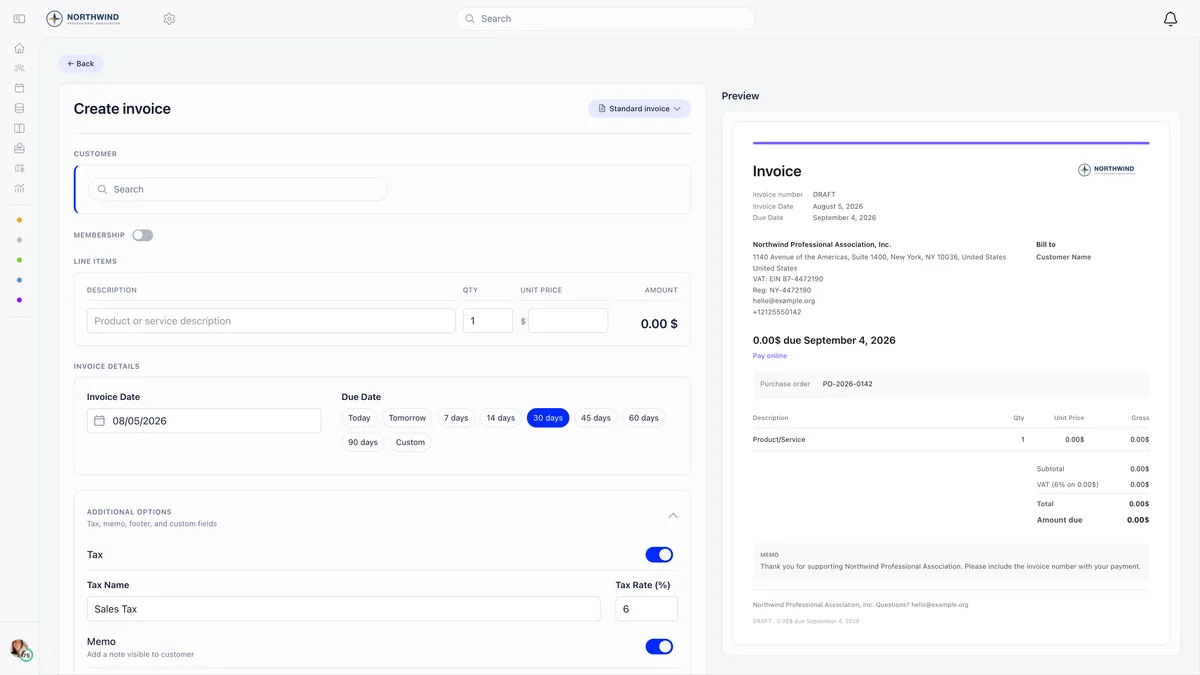Open the members people icon in sidebar
Image resolution: width=1200 pixels, height=675 pixels.
19,68
